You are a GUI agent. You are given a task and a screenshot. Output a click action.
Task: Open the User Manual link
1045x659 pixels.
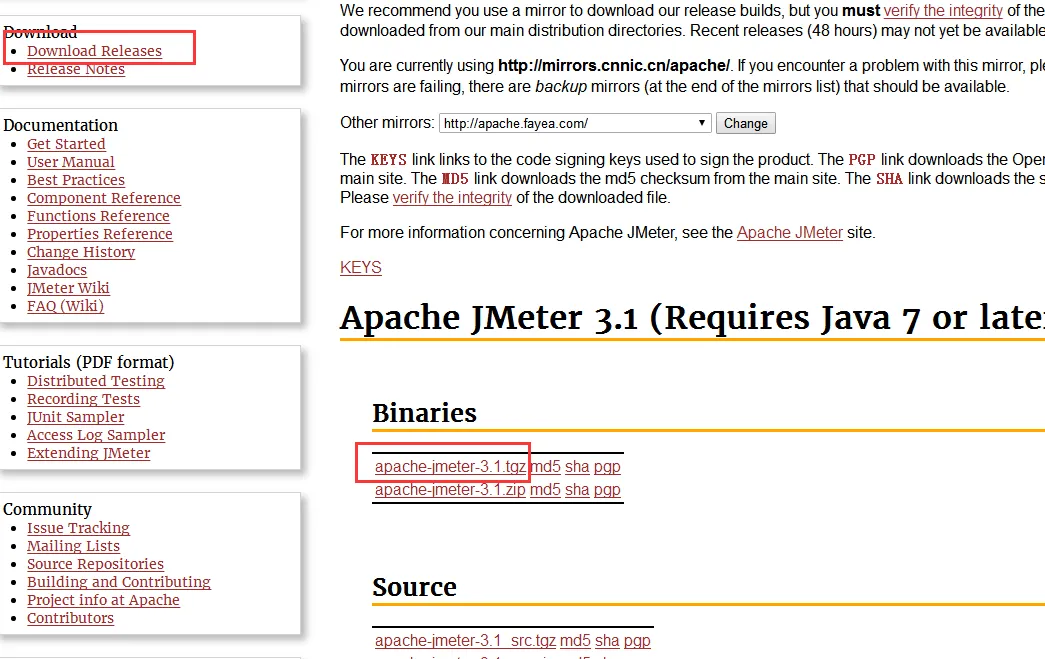click(x=71, y=162)
